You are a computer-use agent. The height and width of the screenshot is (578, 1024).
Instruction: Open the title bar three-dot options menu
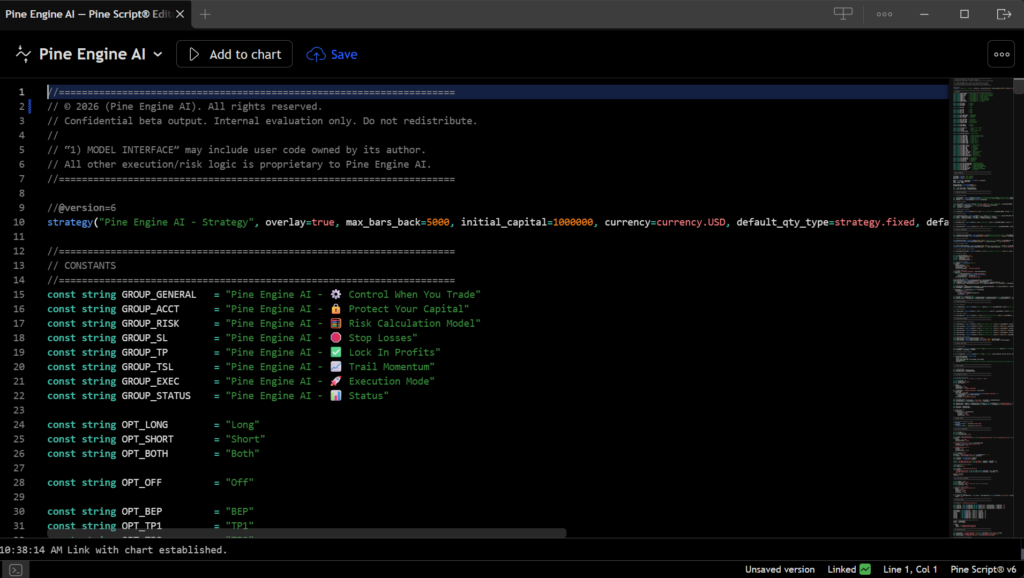click(x=884, y=14)
